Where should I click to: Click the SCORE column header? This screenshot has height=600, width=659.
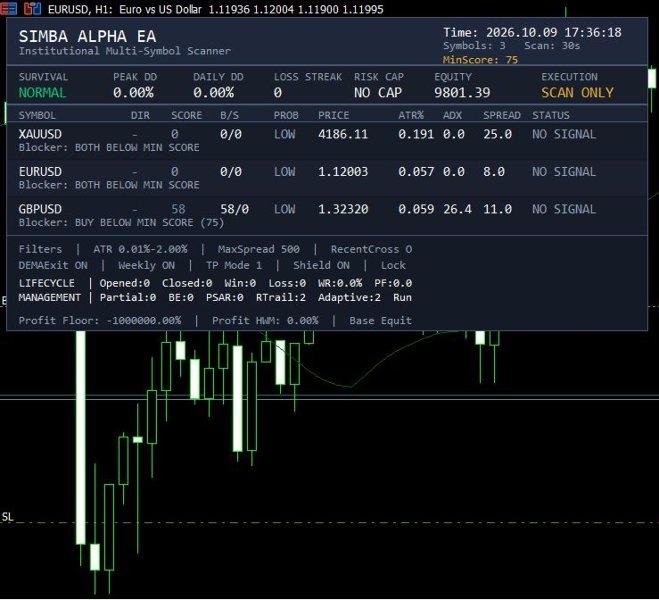pyautogui.click(x=187, y=116)
